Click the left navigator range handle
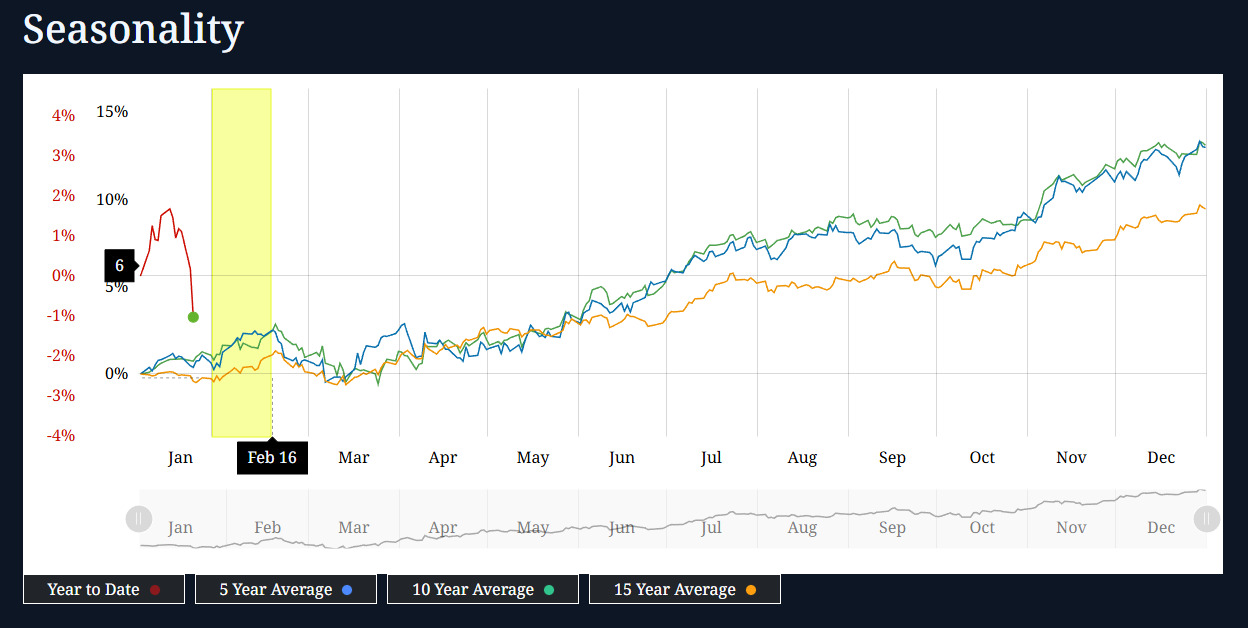 138,519
